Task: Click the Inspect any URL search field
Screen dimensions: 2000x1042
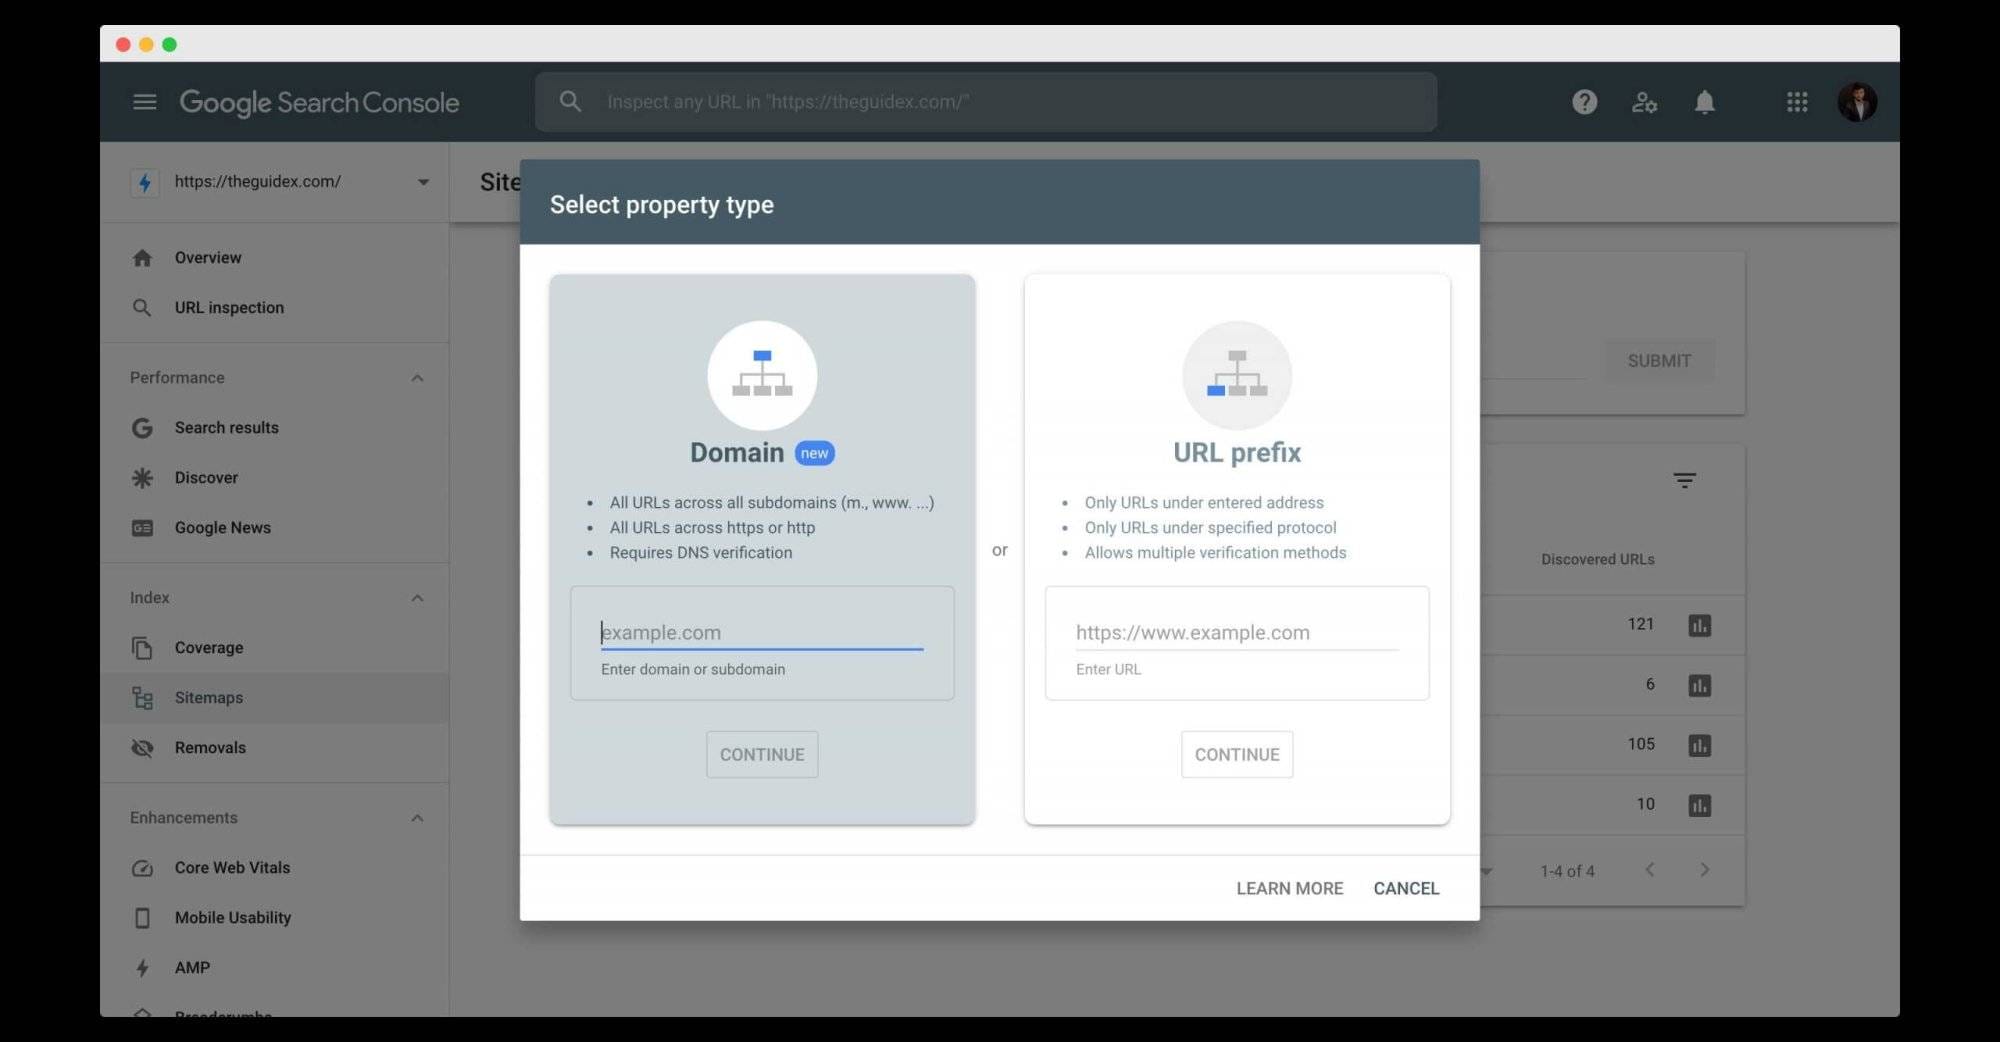Action: coord(986,102)
